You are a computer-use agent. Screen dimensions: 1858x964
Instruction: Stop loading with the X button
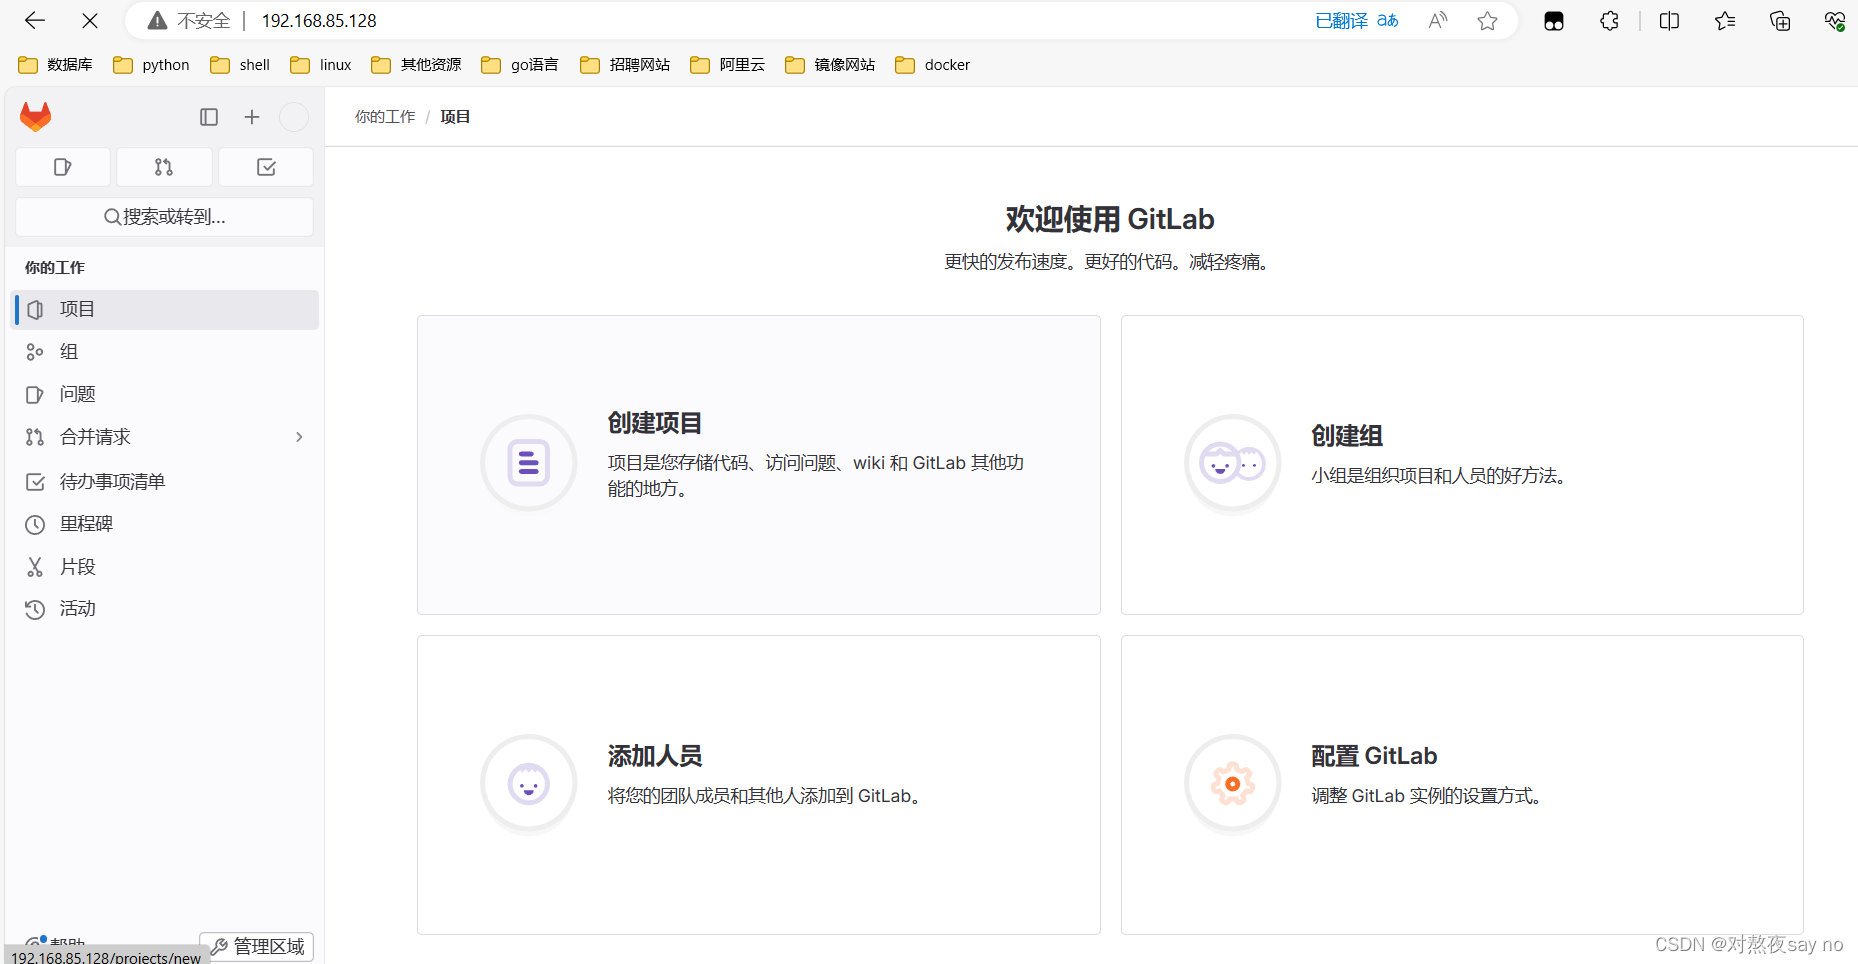pyautogui.click(x=90, y=20)
